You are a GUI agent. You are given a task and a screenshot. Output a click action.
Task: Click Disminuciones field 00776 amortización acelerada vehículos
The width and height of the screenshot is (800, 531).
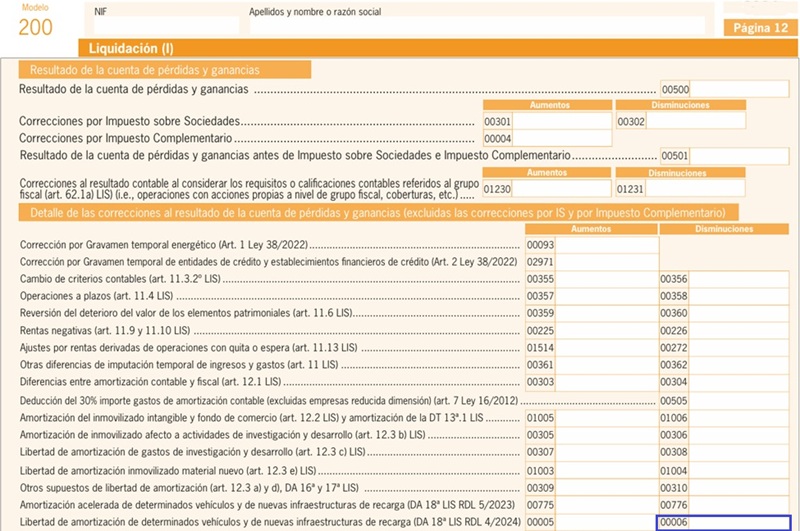click(x=739, y=505)
